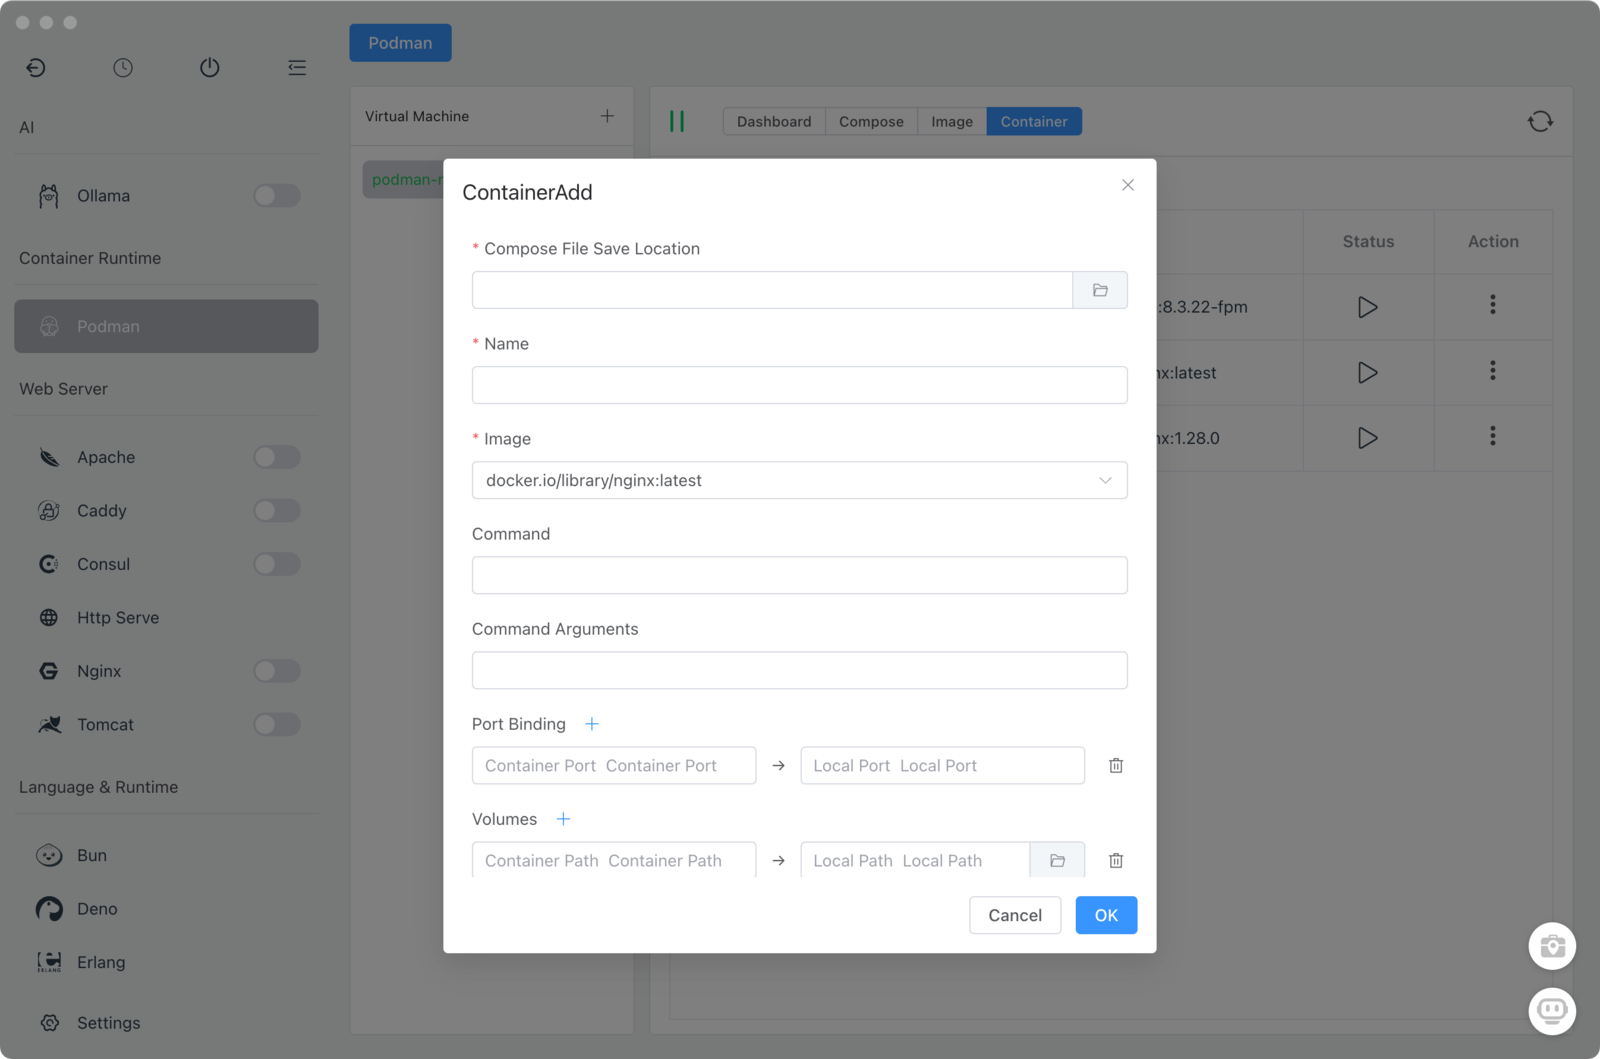
Task: Delete the Volumes mapping row
Action: pos(1116,861)
